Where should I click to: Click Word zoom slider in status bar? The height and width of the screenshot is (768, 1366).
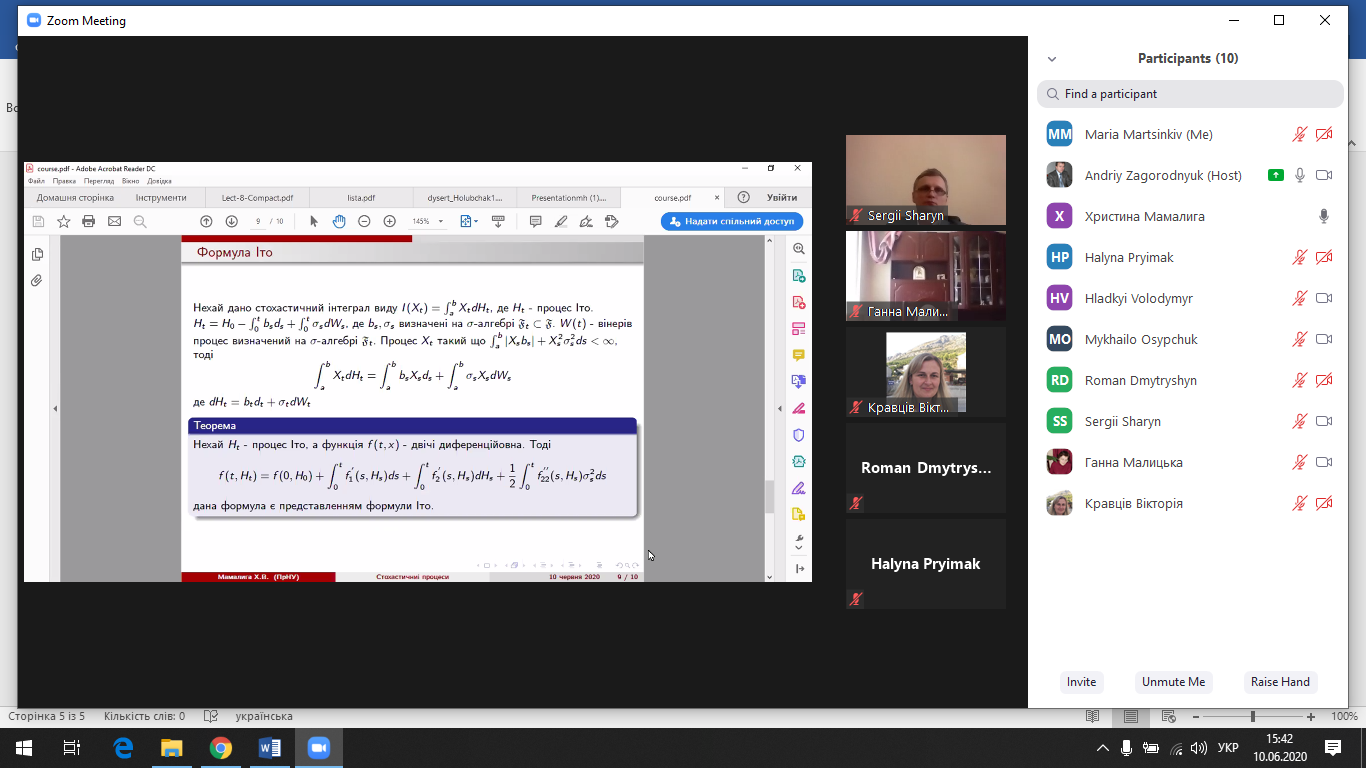[x=1252, y=717]
